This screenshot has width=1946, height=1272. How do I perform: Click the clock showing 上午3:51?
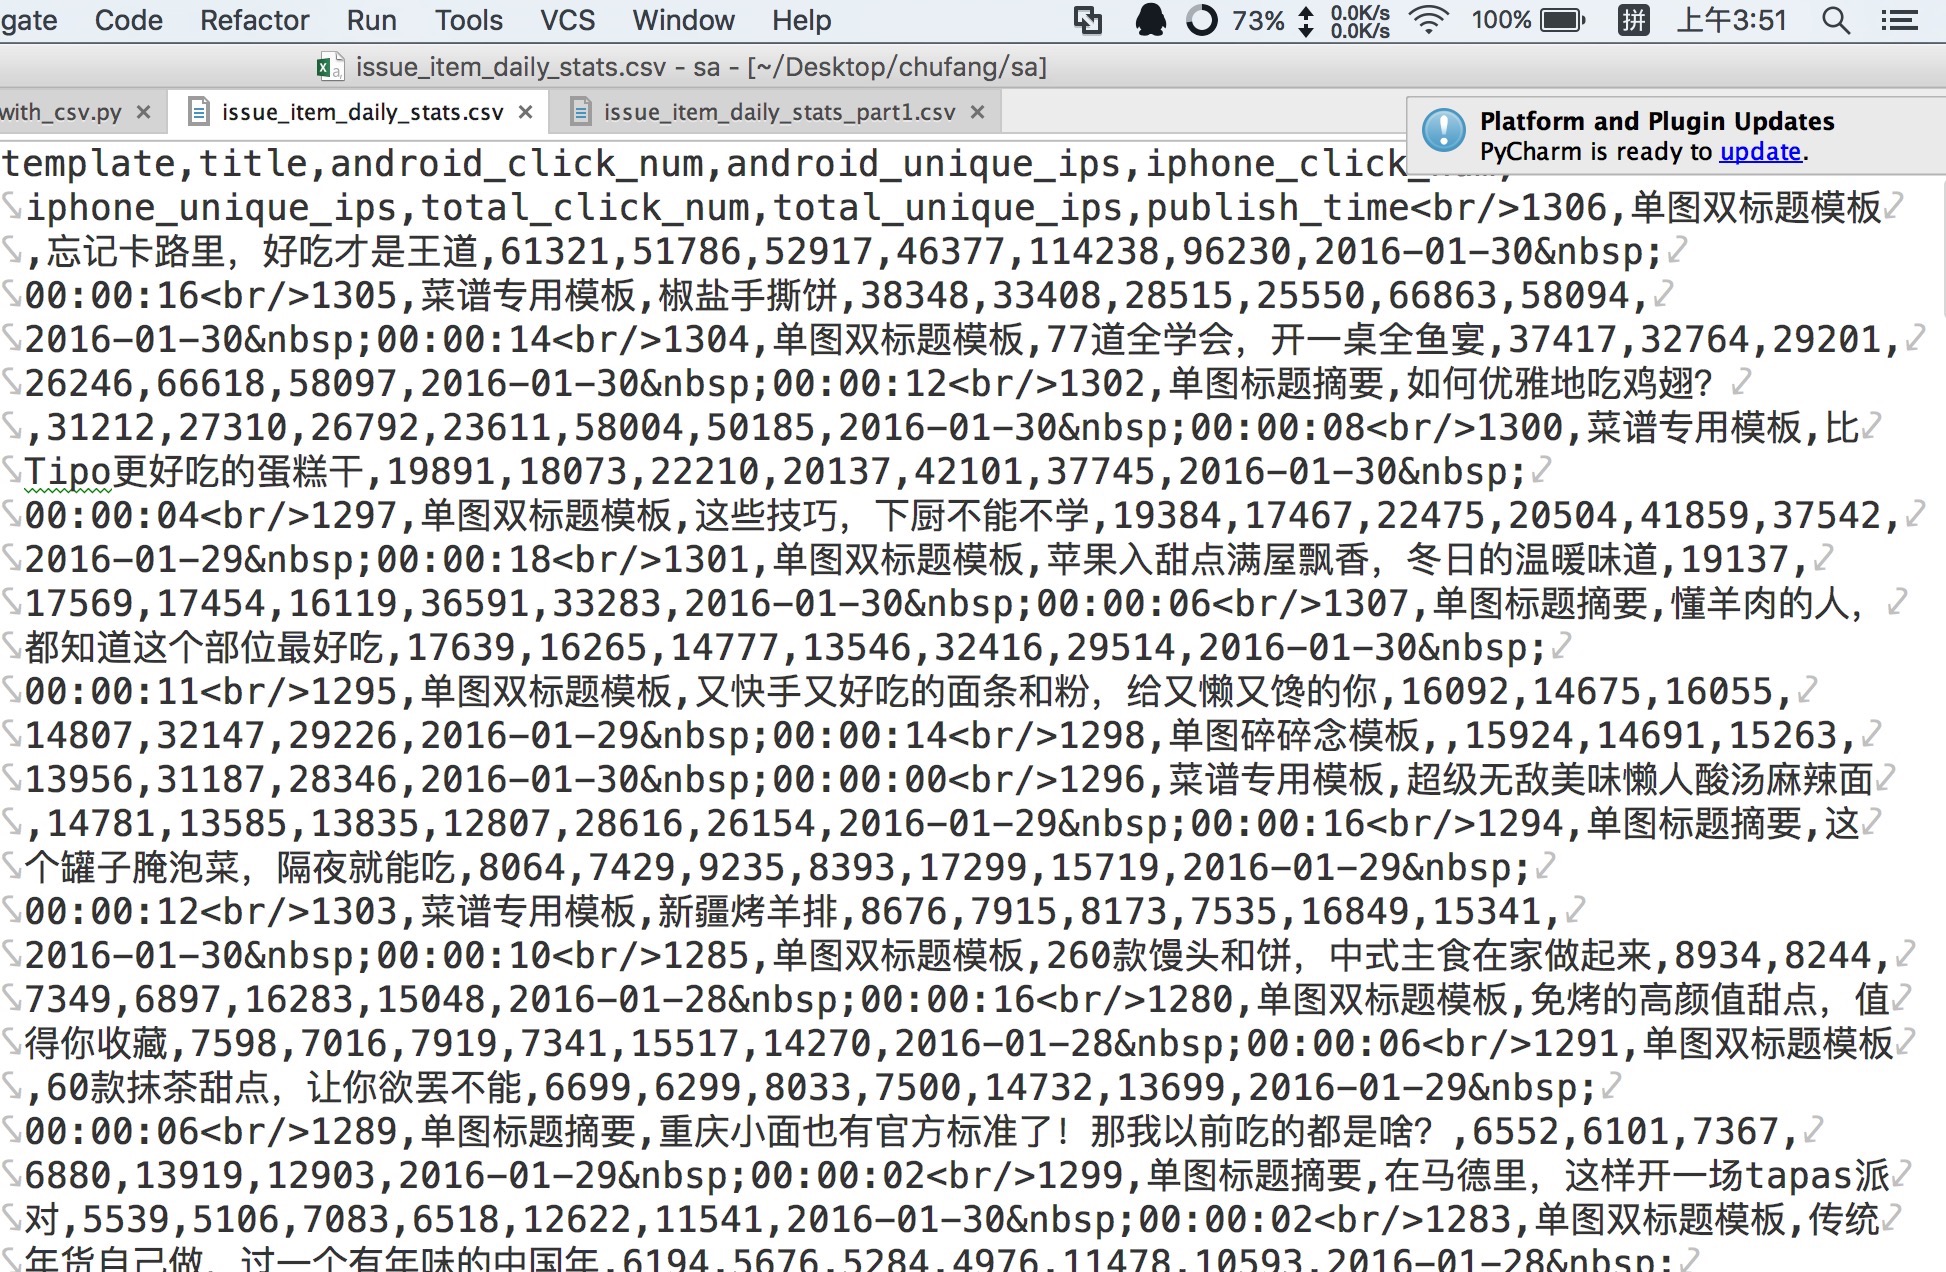1731,20
